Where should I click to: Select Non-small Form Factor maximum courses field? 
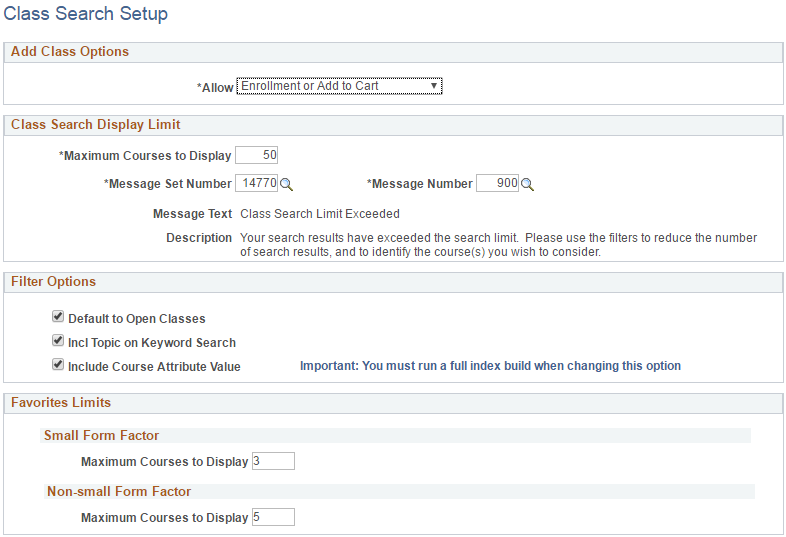pos(273,517)
